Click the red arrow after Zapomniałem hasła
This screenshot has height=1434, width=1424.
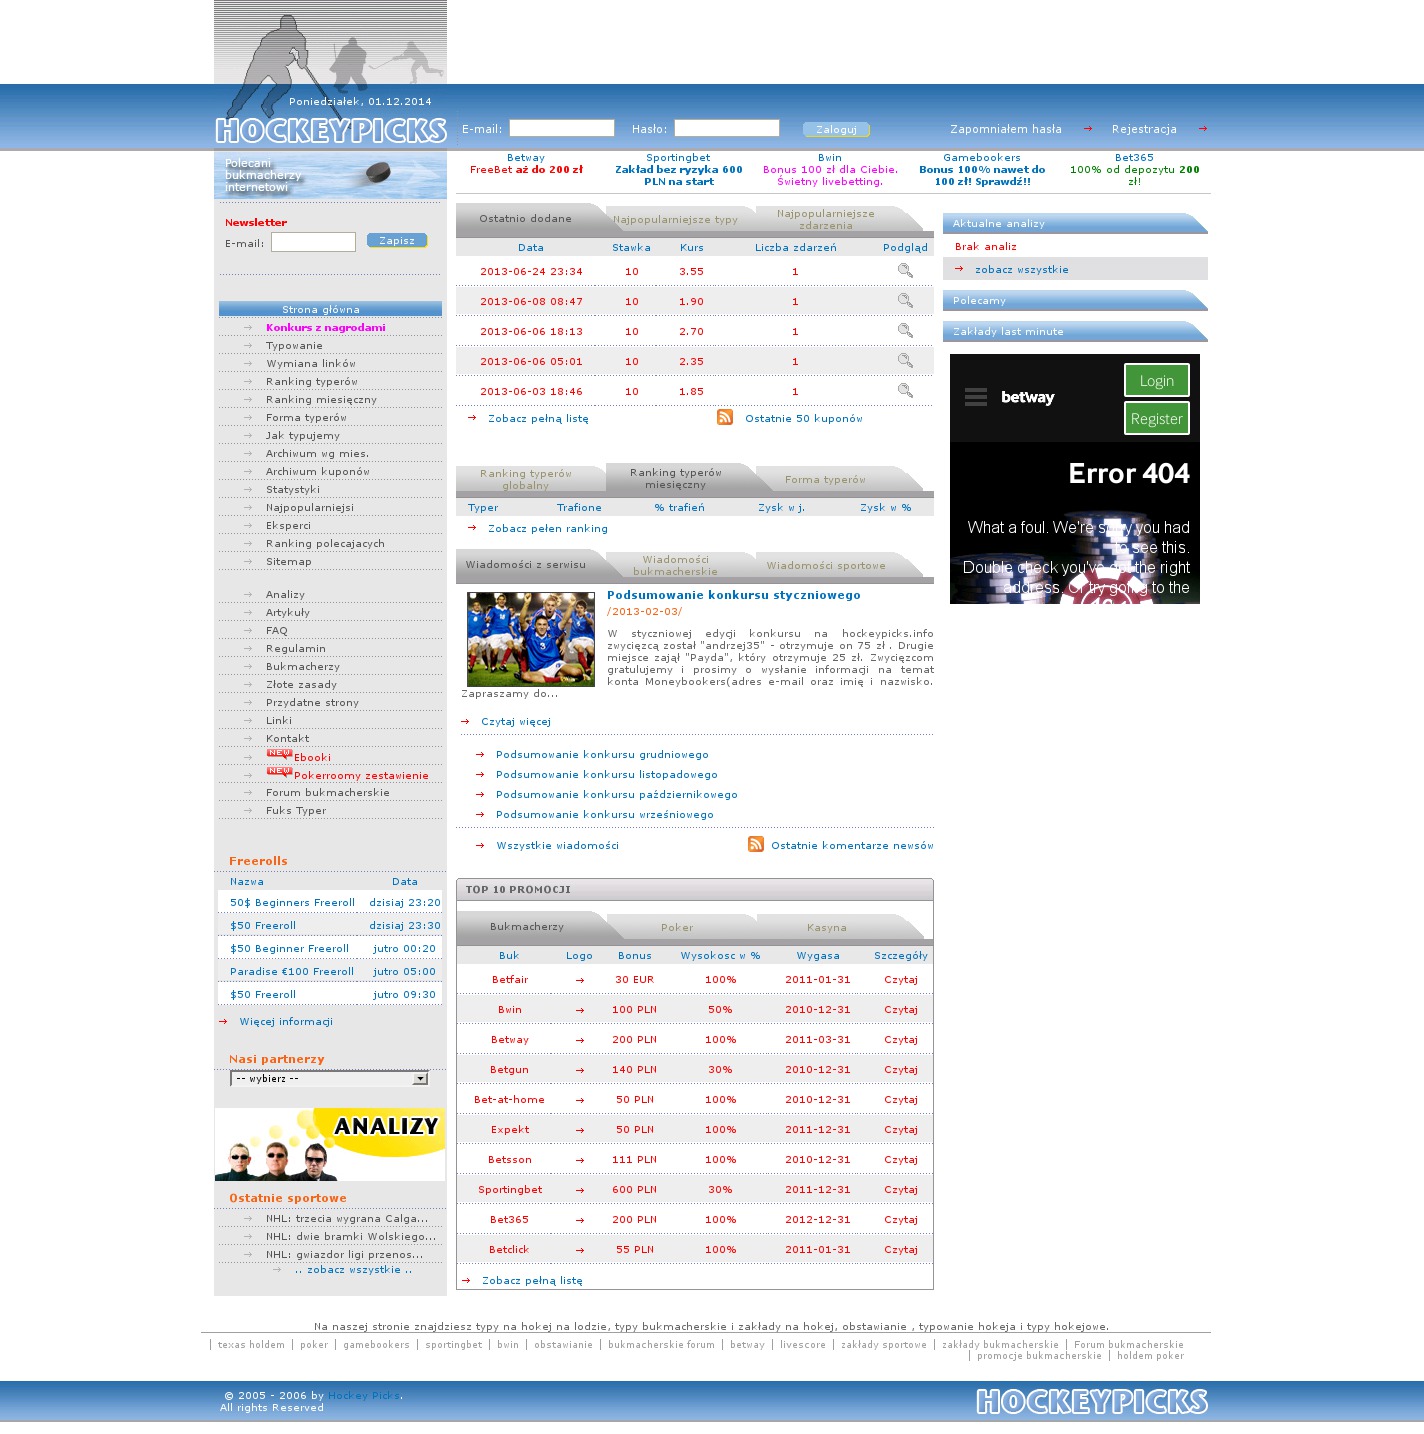pyautogui.click(x=1087, y=128)
